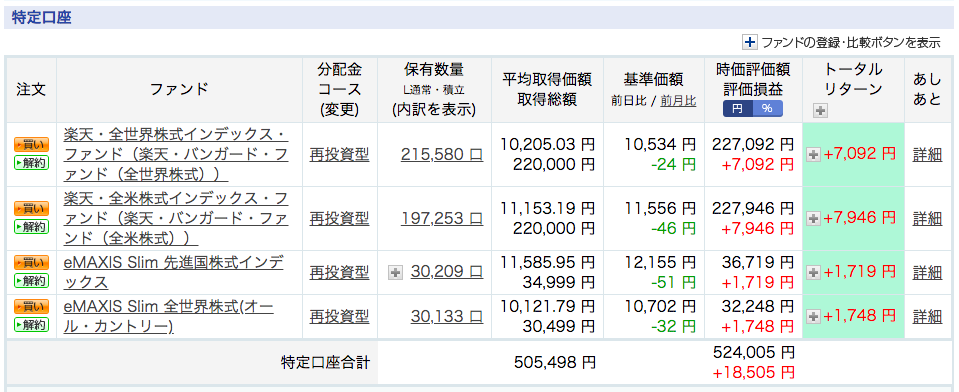This screenshot has width=959, height=392.
Task: Click 買い button for 楽天・全米株式インデックス fund
Action: (x=31, y=209)
